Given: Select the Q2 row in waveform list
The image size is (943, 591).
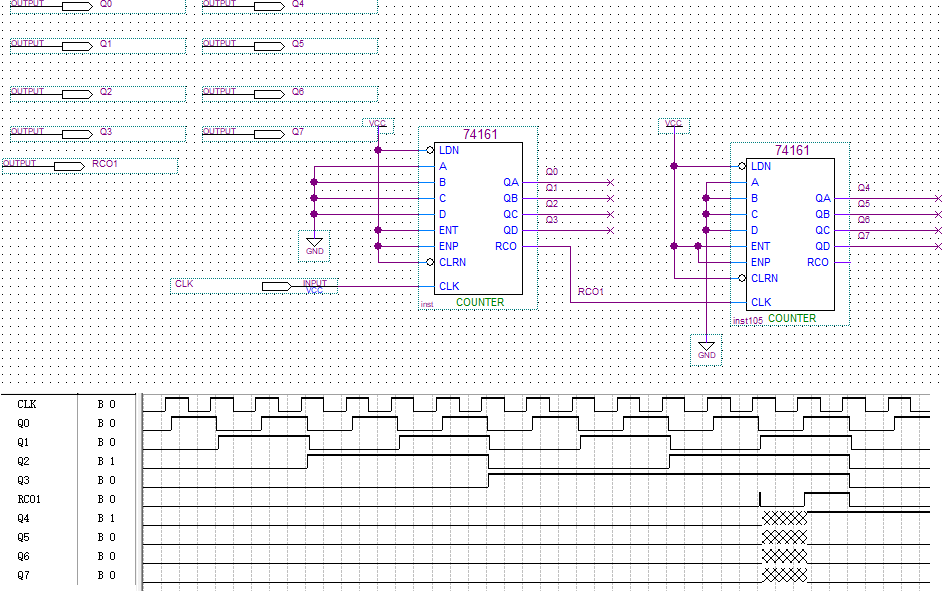Looking at the screenshot, I should click(x=70, y=461).
